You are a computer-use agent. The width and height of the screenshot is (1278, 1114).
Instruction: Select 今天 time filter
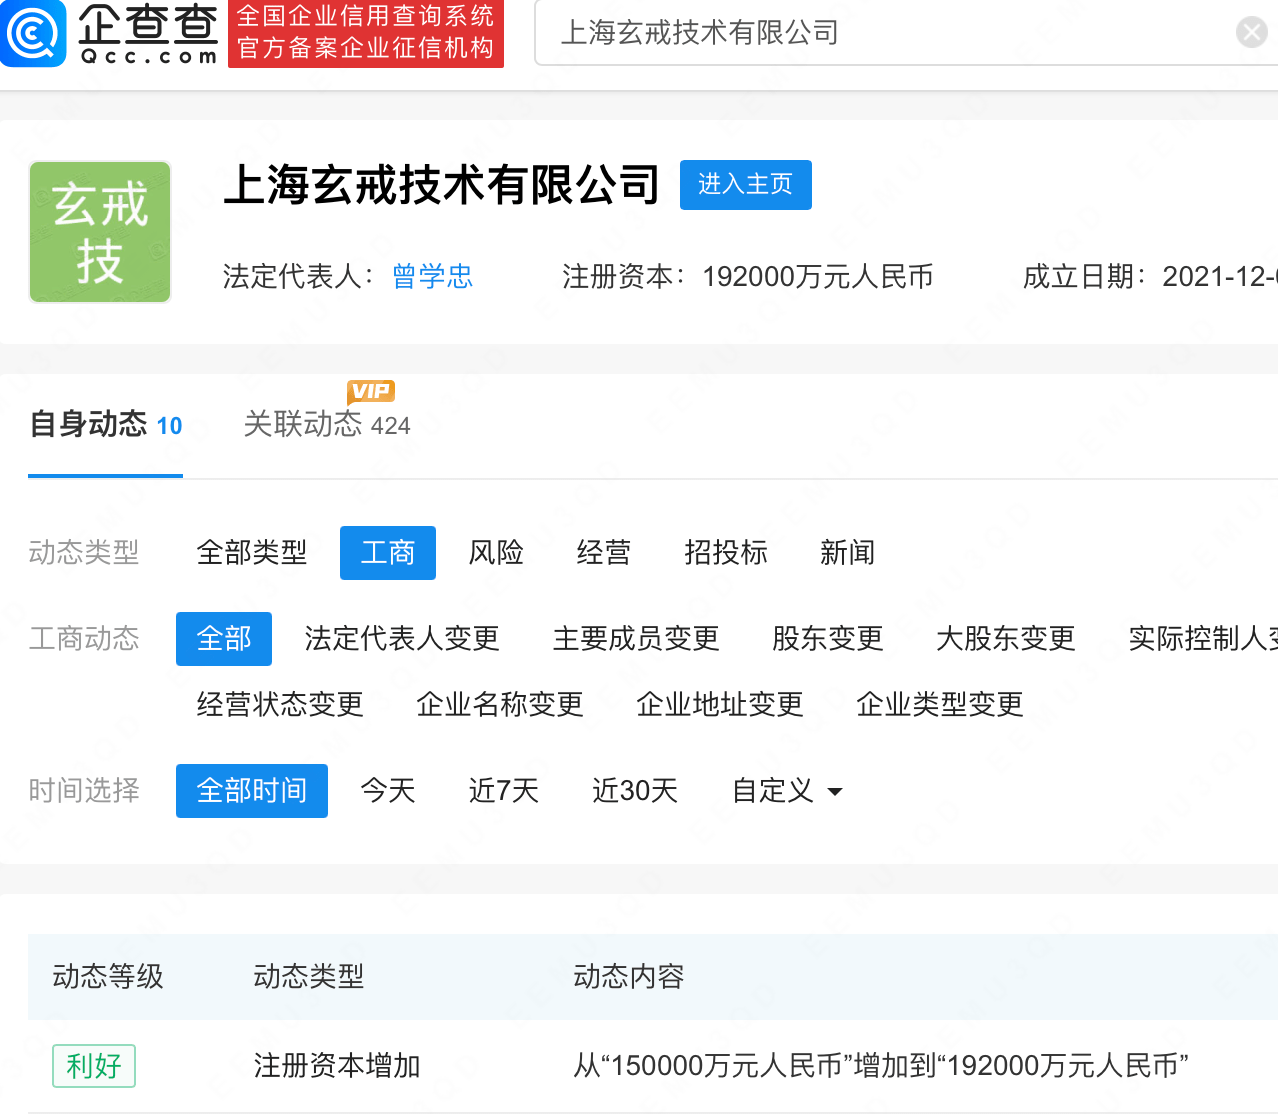388,791
